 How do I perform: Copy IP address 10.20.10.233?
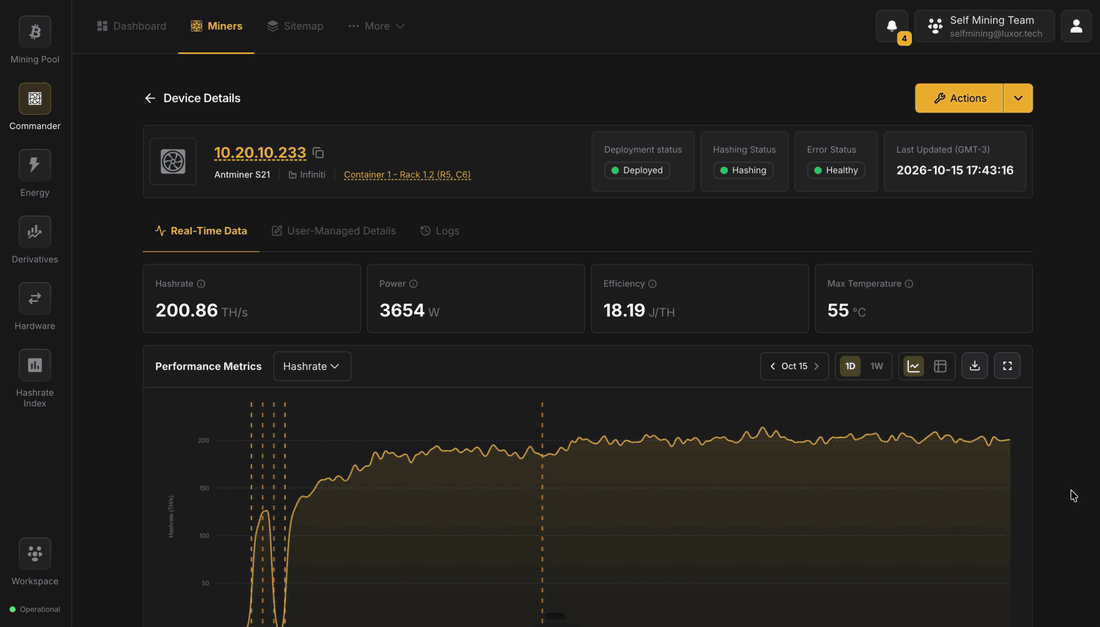(x=318, y=153)
